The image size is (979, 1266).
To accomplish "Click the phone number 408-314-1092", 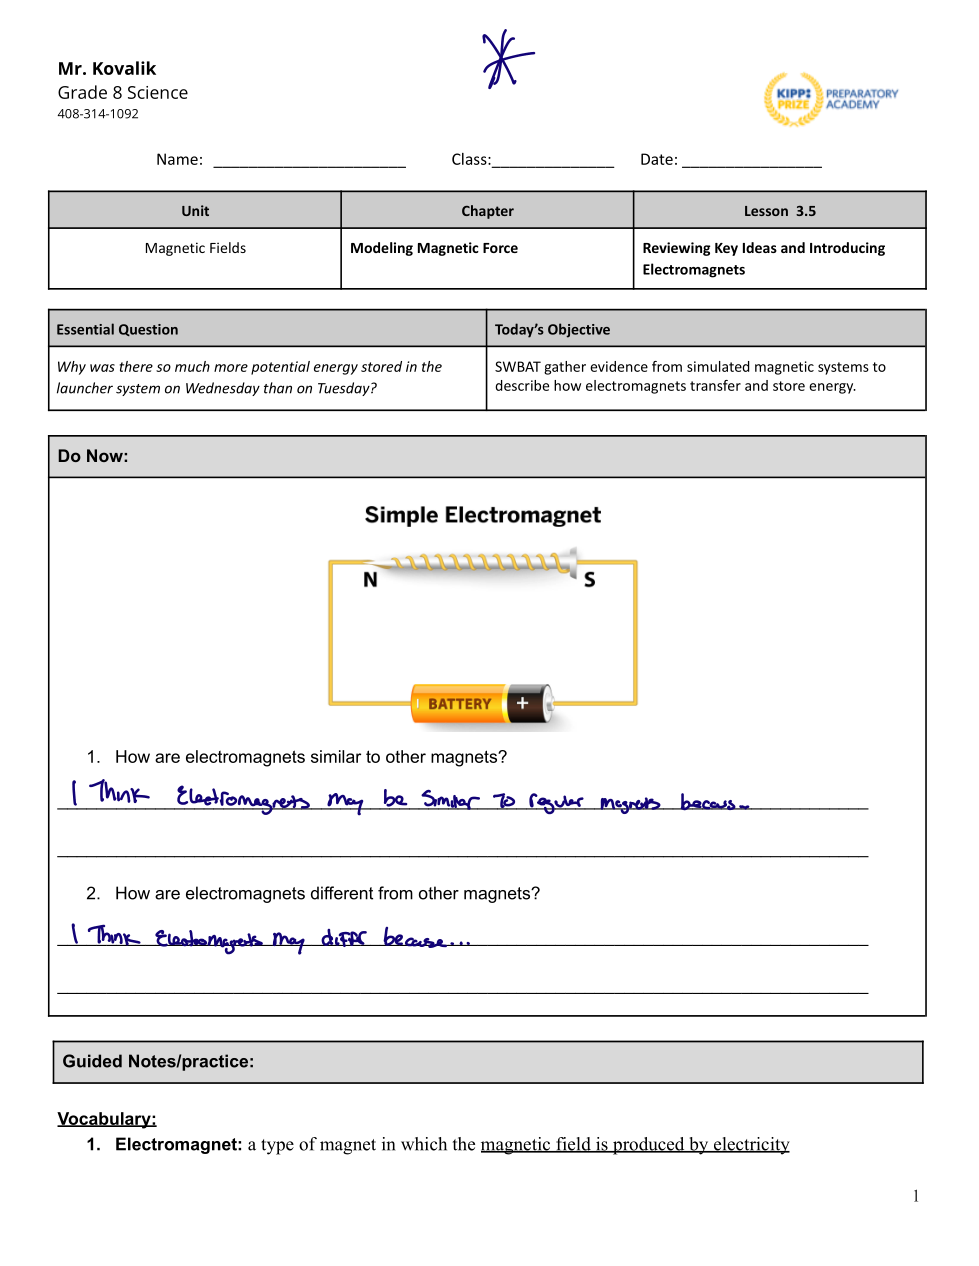I will click(98, 114).
